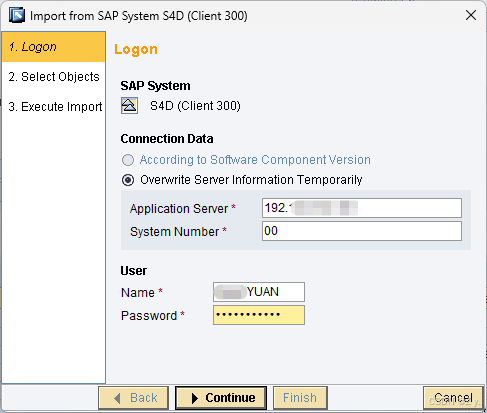Click the Password label
Image resolution: width=487 pixels, height=413 pixels.
coord(149,316)
